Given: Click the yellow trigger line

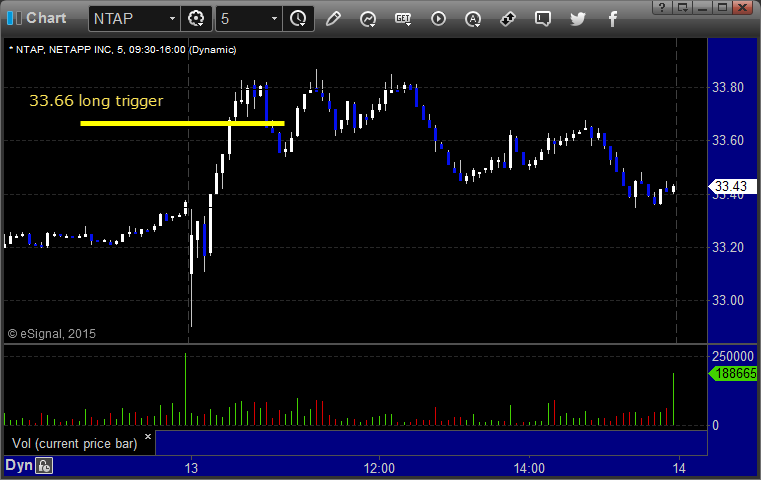Looking at the screenshot, I should (182, 123).
